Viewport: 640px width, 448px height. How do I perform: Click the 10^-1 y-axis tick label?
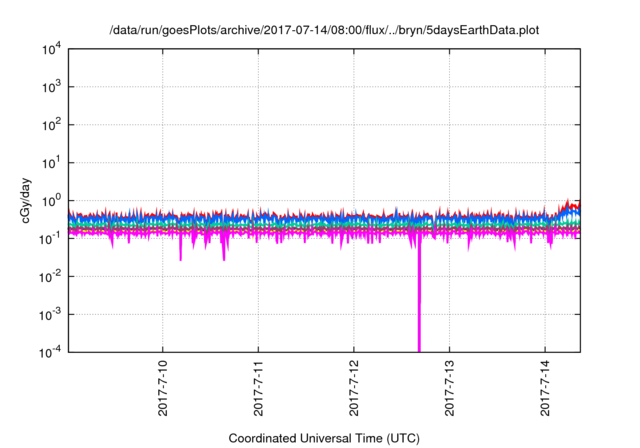click(x=50, y=239)
